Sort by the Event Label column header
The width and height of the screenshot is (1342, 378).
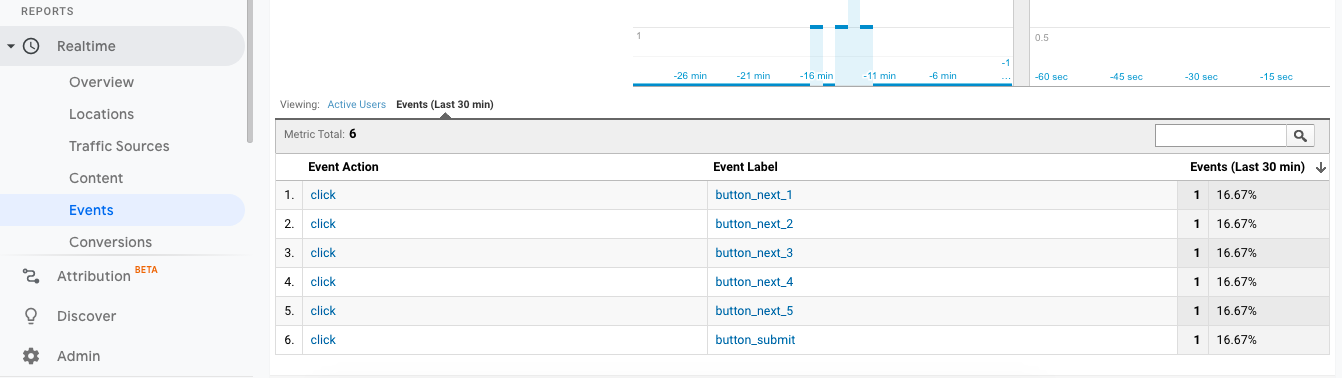745,167
